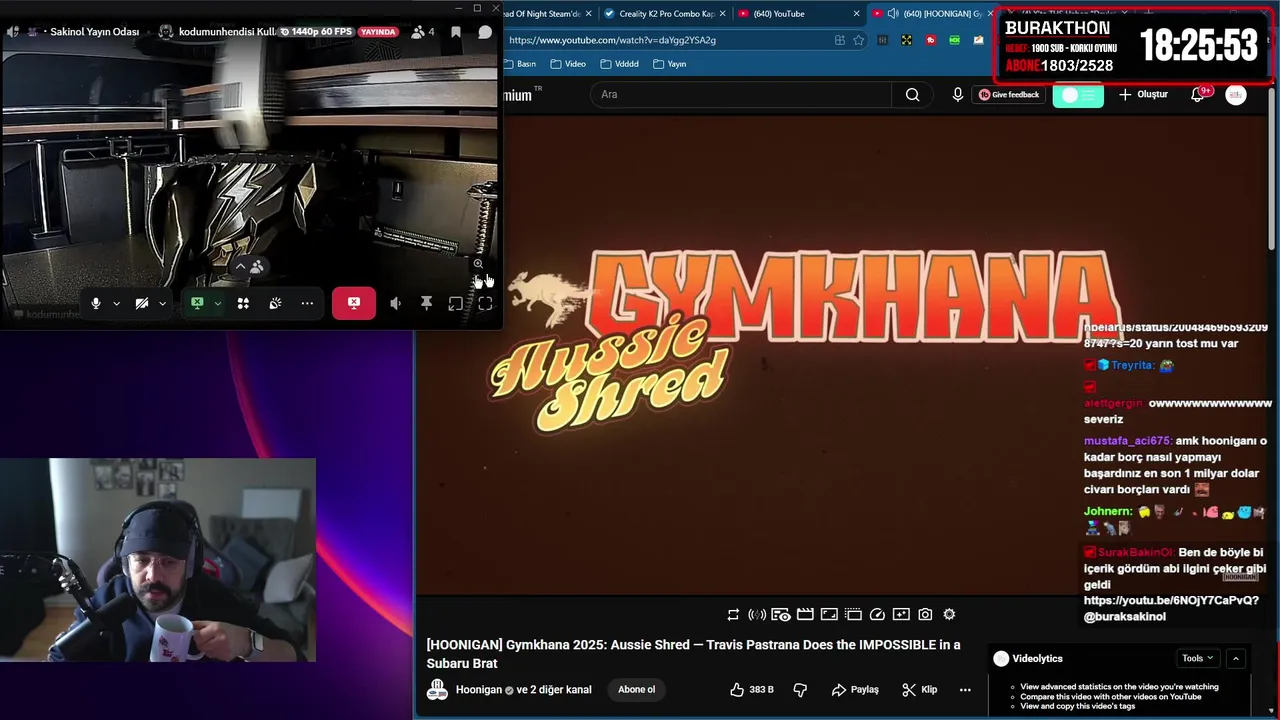Click the YouTube Ara search field
Viewport: 1280px width, 720px height.
coord(740,94)
